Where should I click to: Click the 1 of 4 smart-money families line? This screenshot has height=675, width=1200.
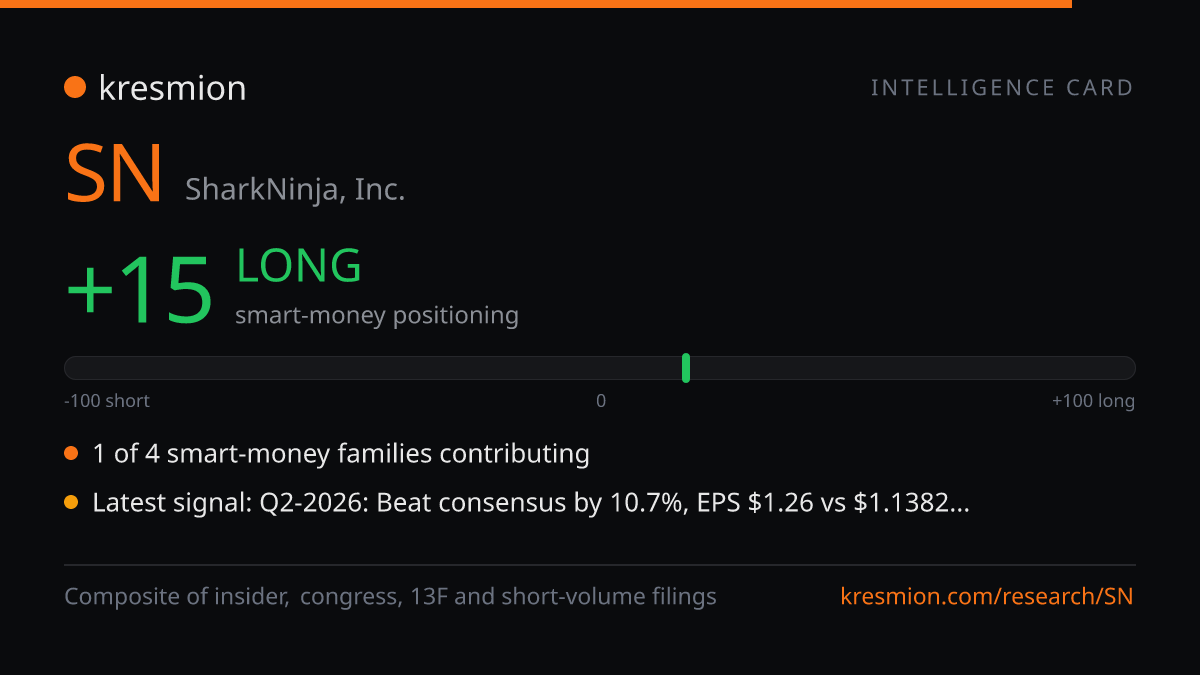click(x=341, y=454)
